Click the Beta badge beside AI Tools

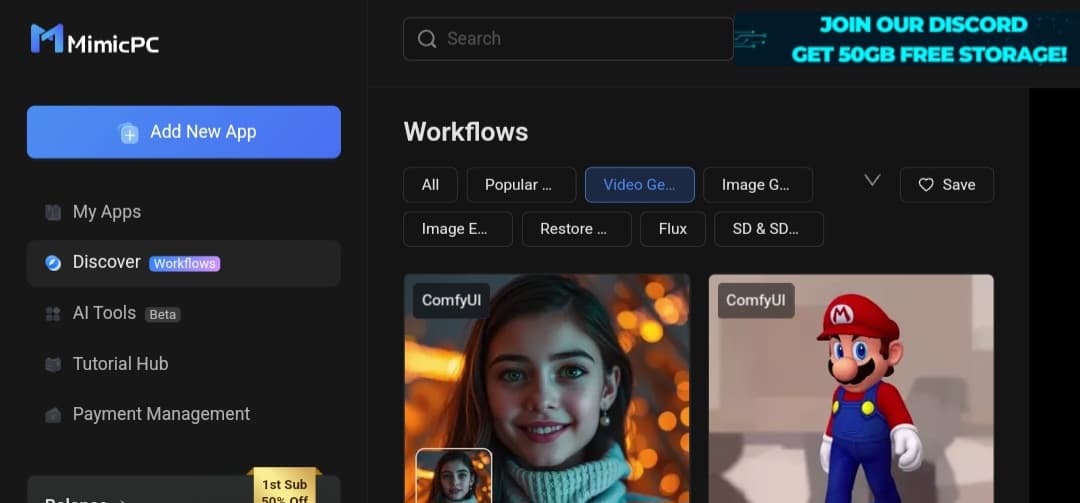click(163, 314)
